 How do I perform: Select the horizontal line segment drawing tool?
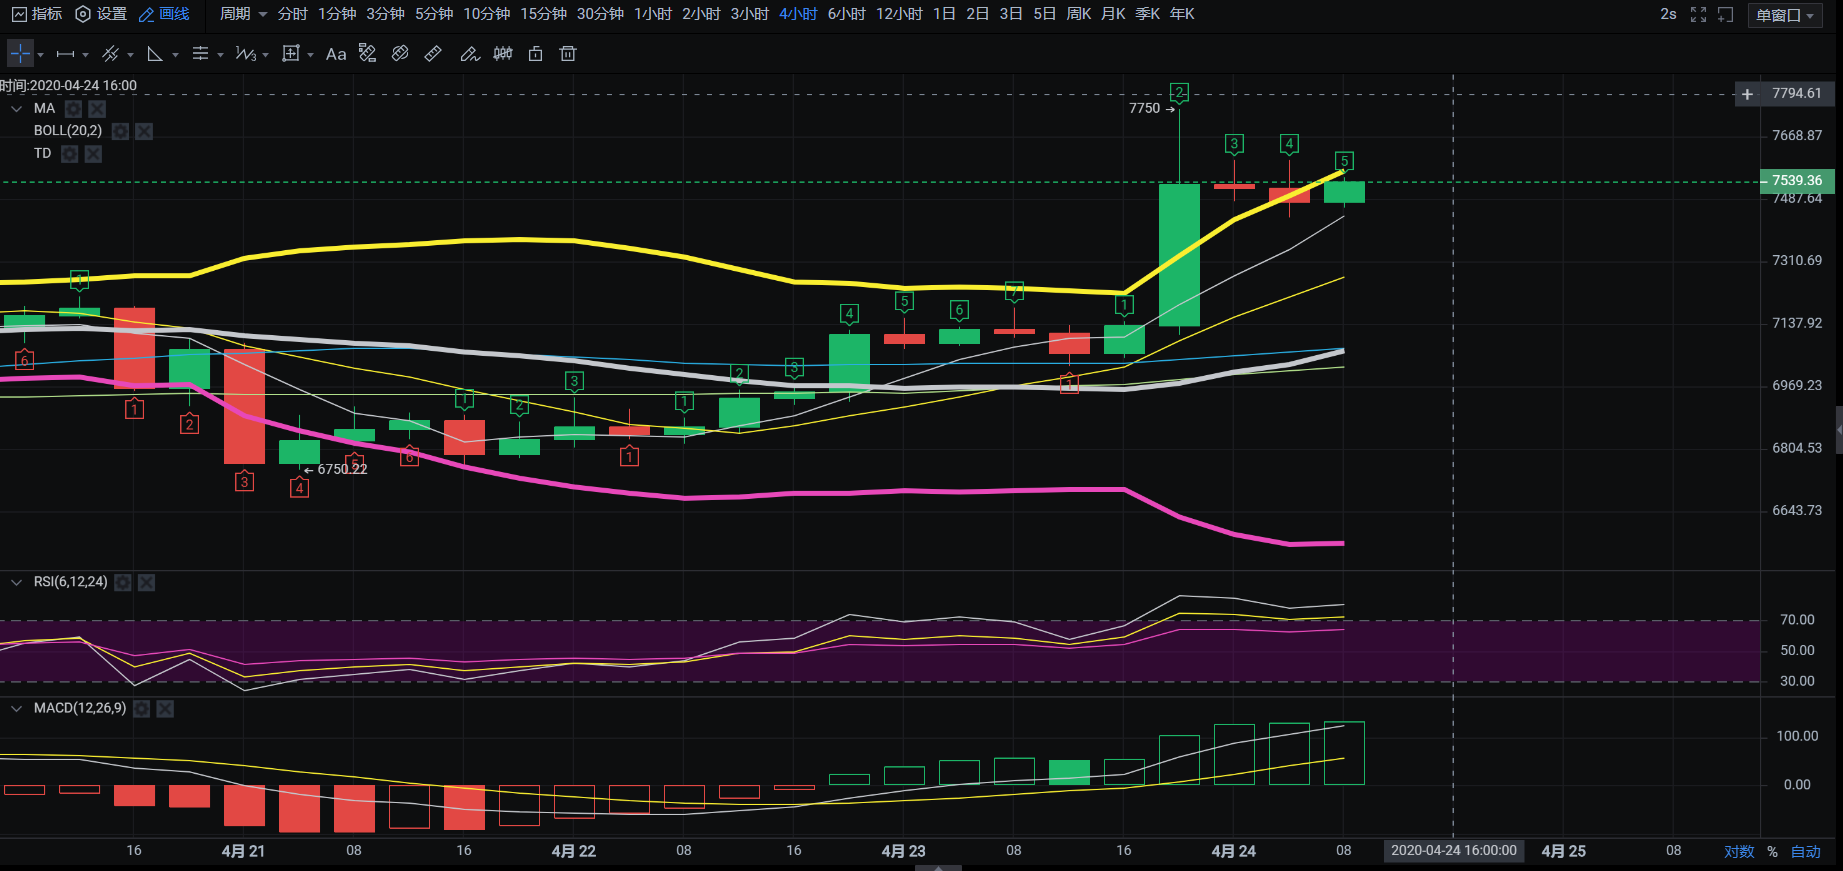(x=66, y=54)
